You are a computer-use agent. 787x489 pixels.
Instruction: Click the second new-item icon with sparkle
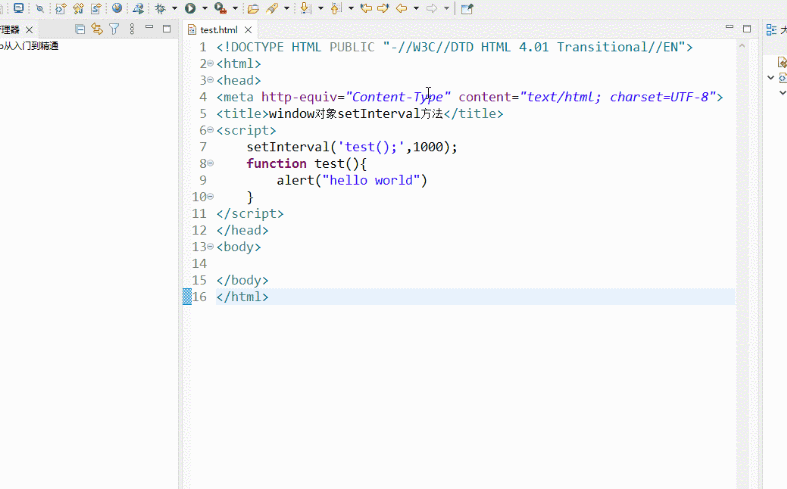78,9
